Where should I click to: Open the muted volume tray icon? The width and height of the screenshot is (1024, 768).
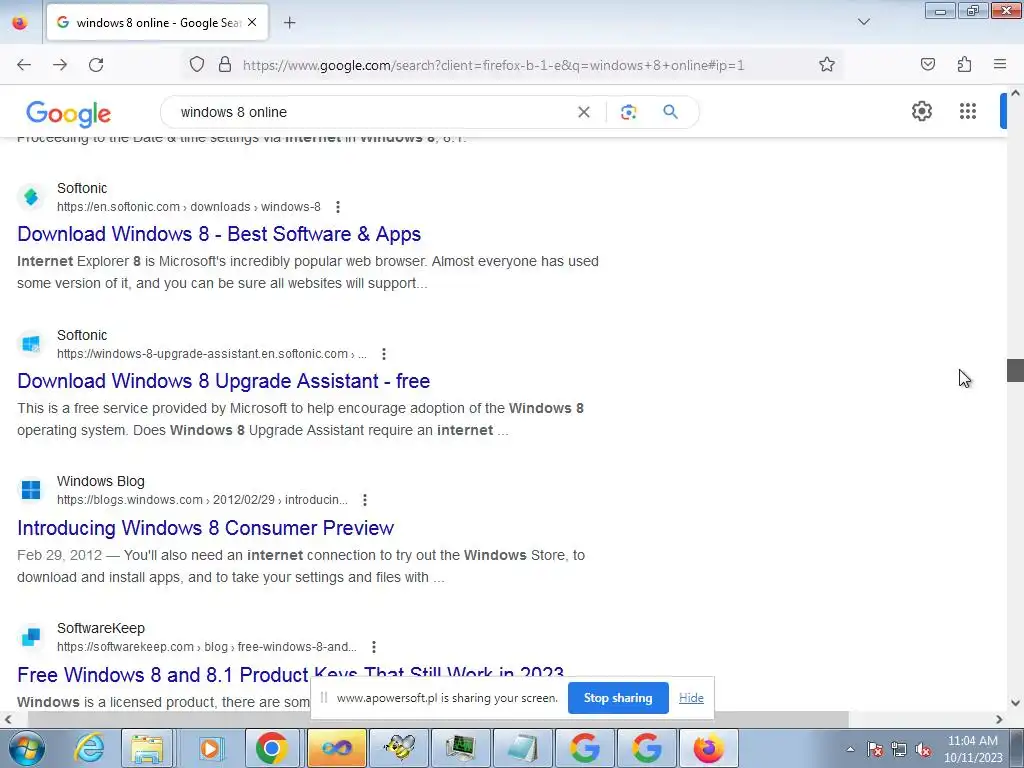tap(923, 749)
